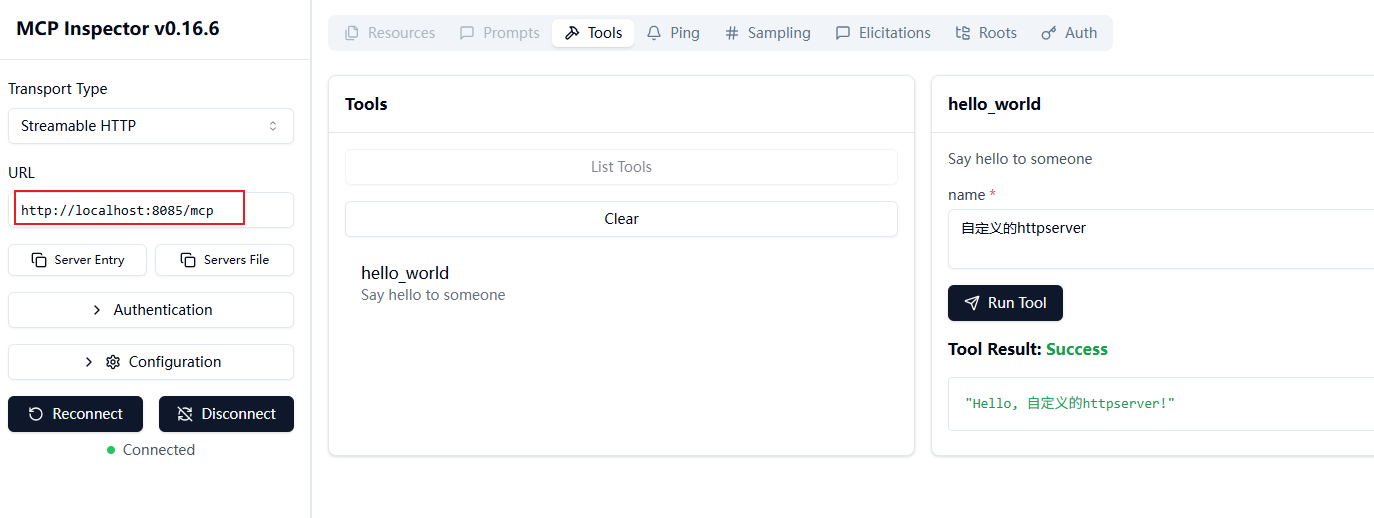Screen dimensions: 1374x518
Task: Click the MCP Inspector v0.16.6 title
Action: click(118, 29)
